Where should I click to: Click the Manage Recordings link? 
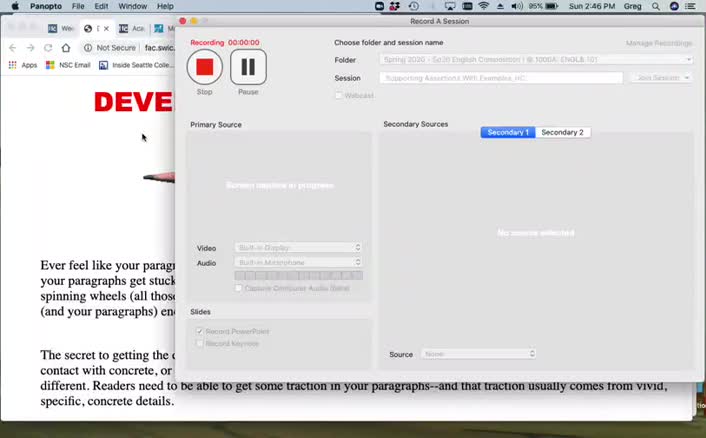tap(658, 44)
